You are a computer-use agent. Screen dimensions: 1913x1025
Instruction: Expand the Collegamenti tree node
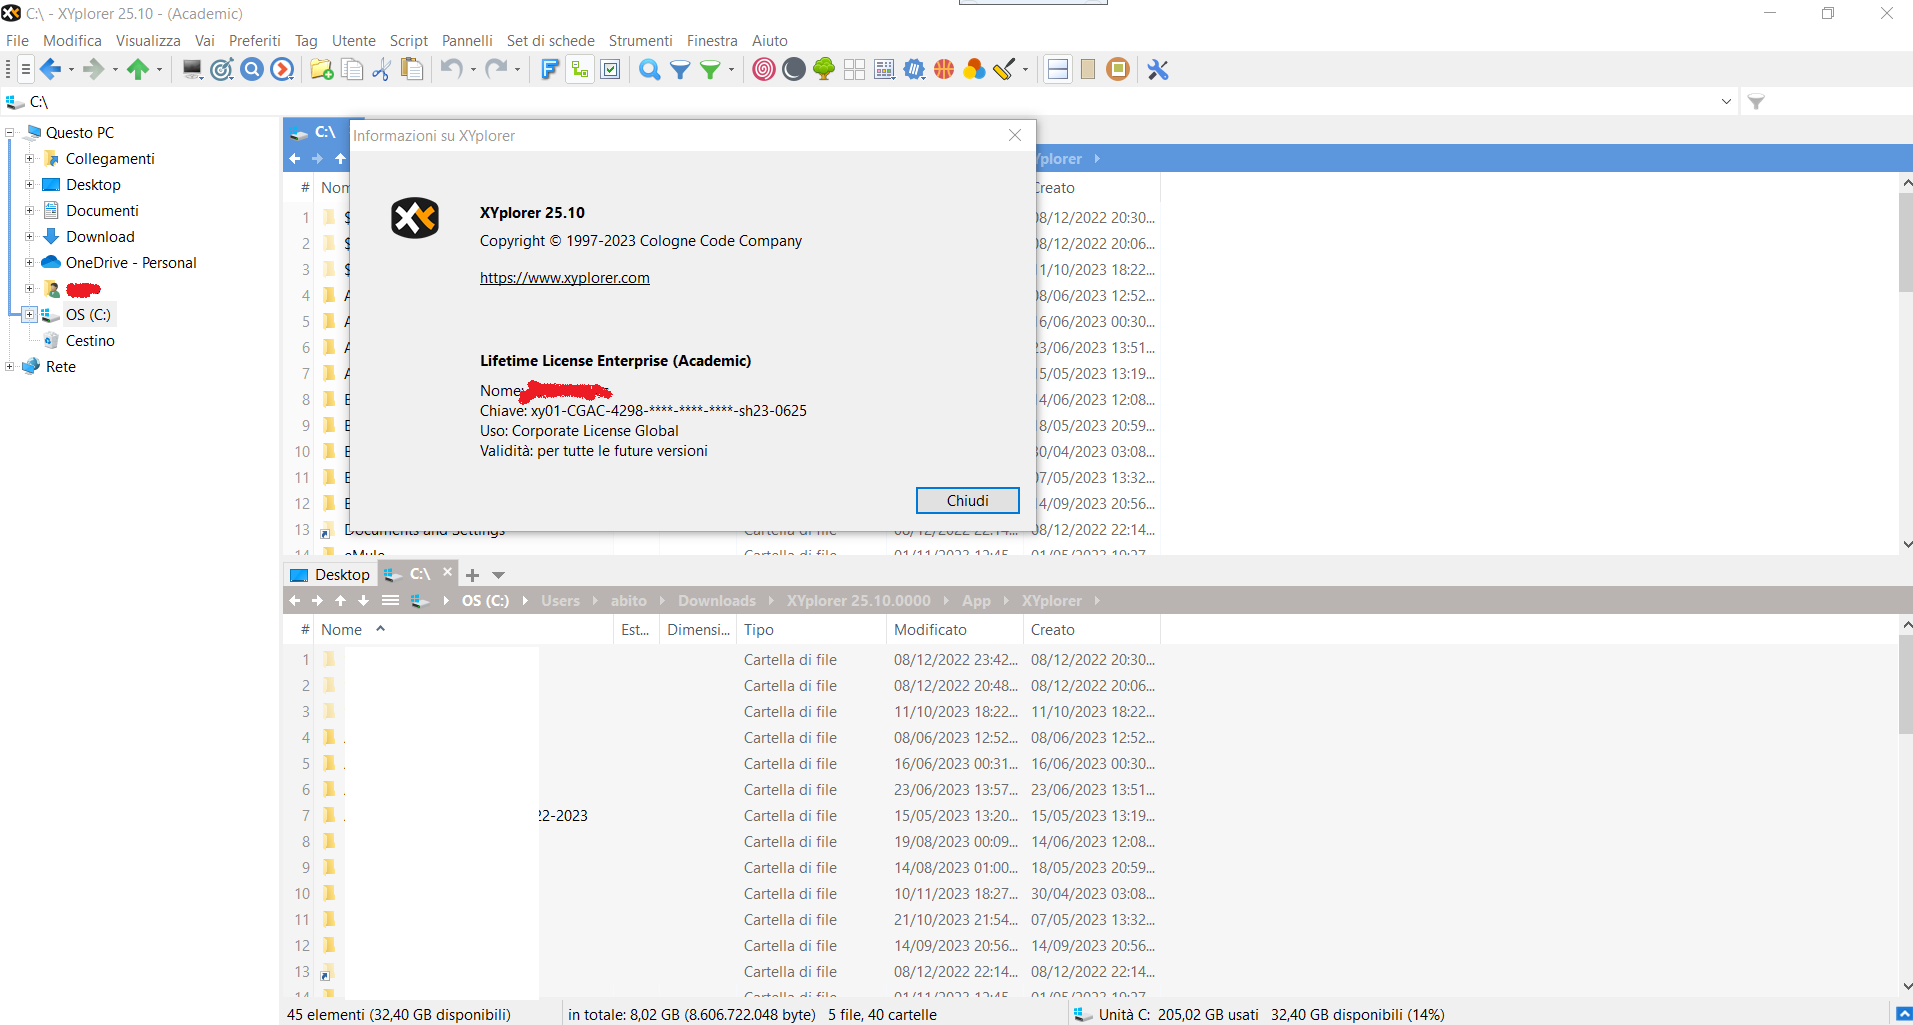pyautogui.click(x=30, y=158)
